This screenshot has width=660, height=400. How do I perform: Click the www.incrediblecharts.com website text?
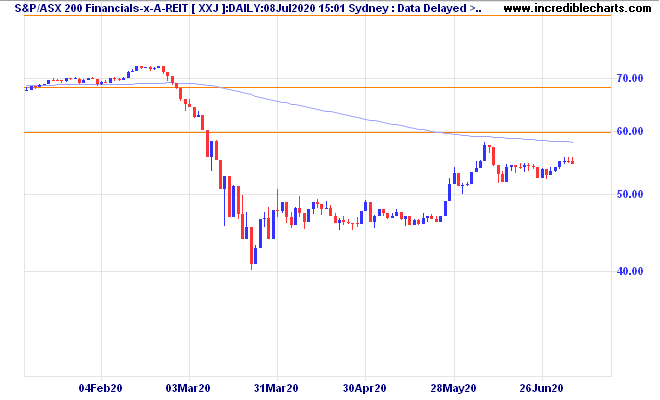[x=577, y=8]
